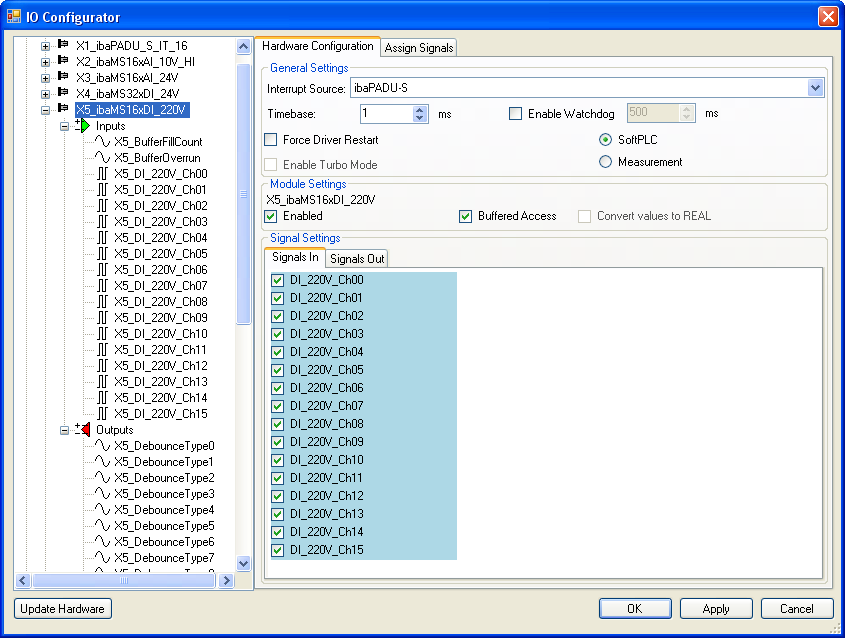Expand the X2_ibaMS16xAI_10V_HI tree node
This screenshot has width=845, height=638.
(x=45, y=62)
